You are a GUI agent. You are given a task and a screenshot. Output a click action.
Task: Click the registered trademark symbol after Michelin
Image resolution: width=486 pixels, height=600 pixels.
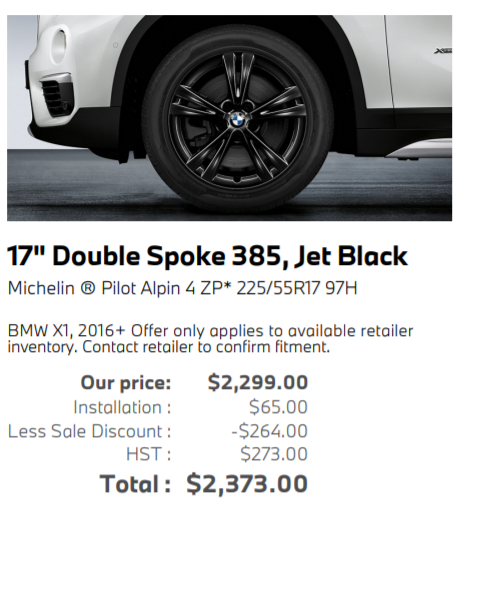88,288
